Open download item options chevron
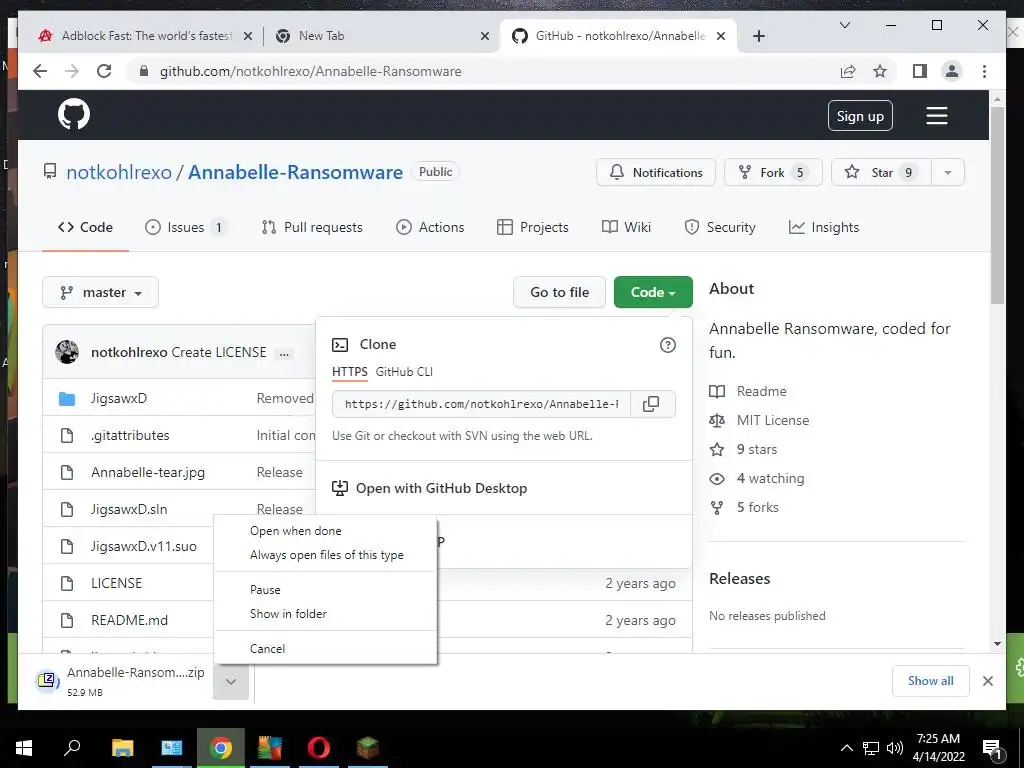The image size is (1024, 768). (x=231, y=682)
